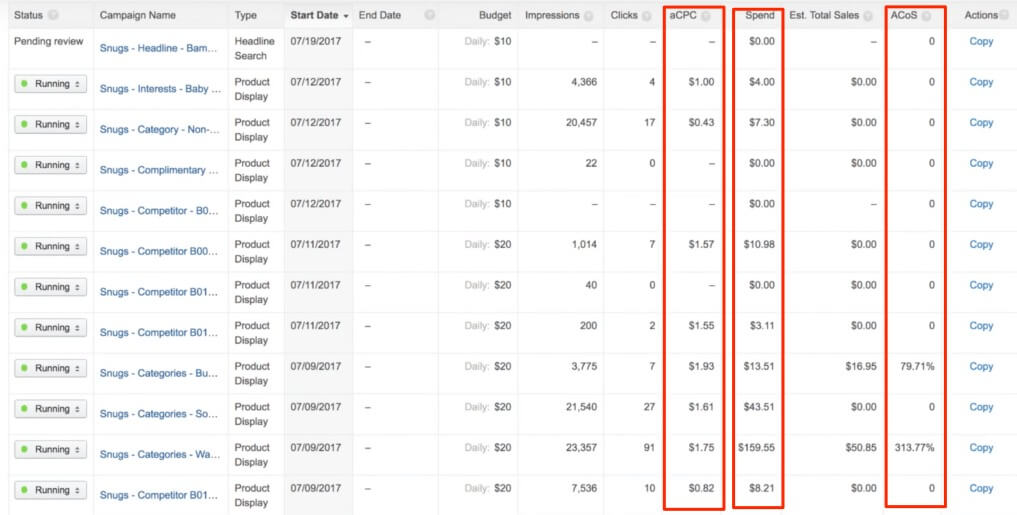The width and height of the screenshot is (1017, 515).
Task: Show the aCPC help tooltip icon
Action: tap(706, 16)
